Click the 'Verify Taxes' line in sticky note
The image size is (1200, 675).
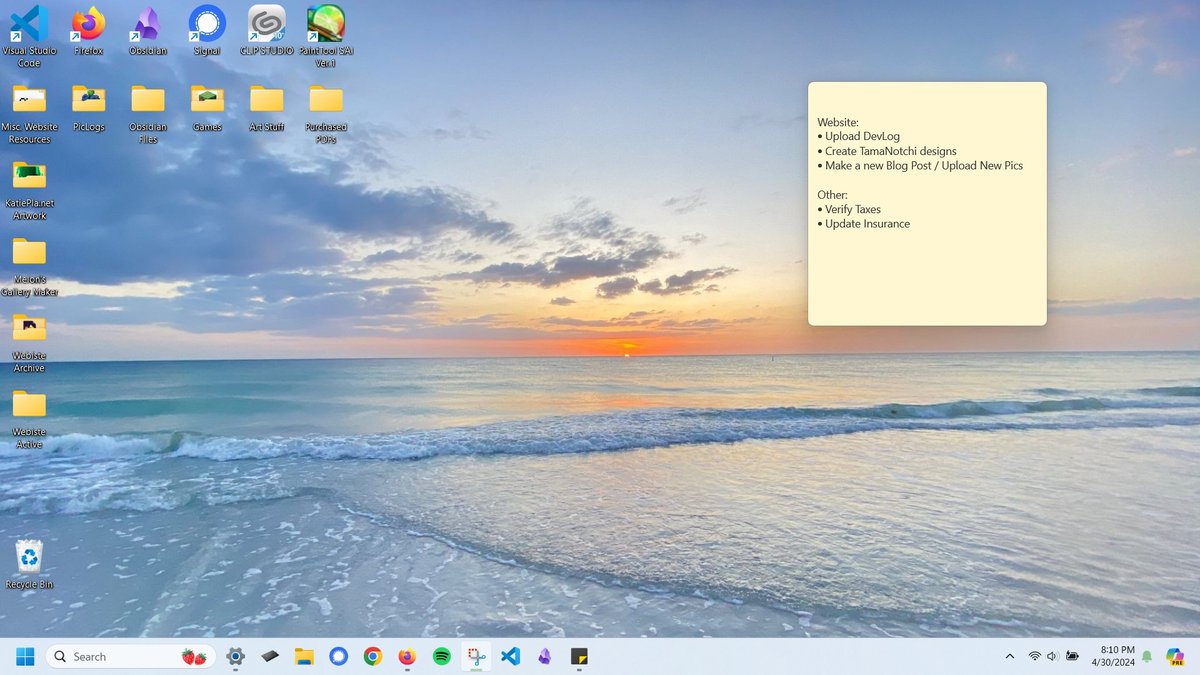(x=852, y=210)
